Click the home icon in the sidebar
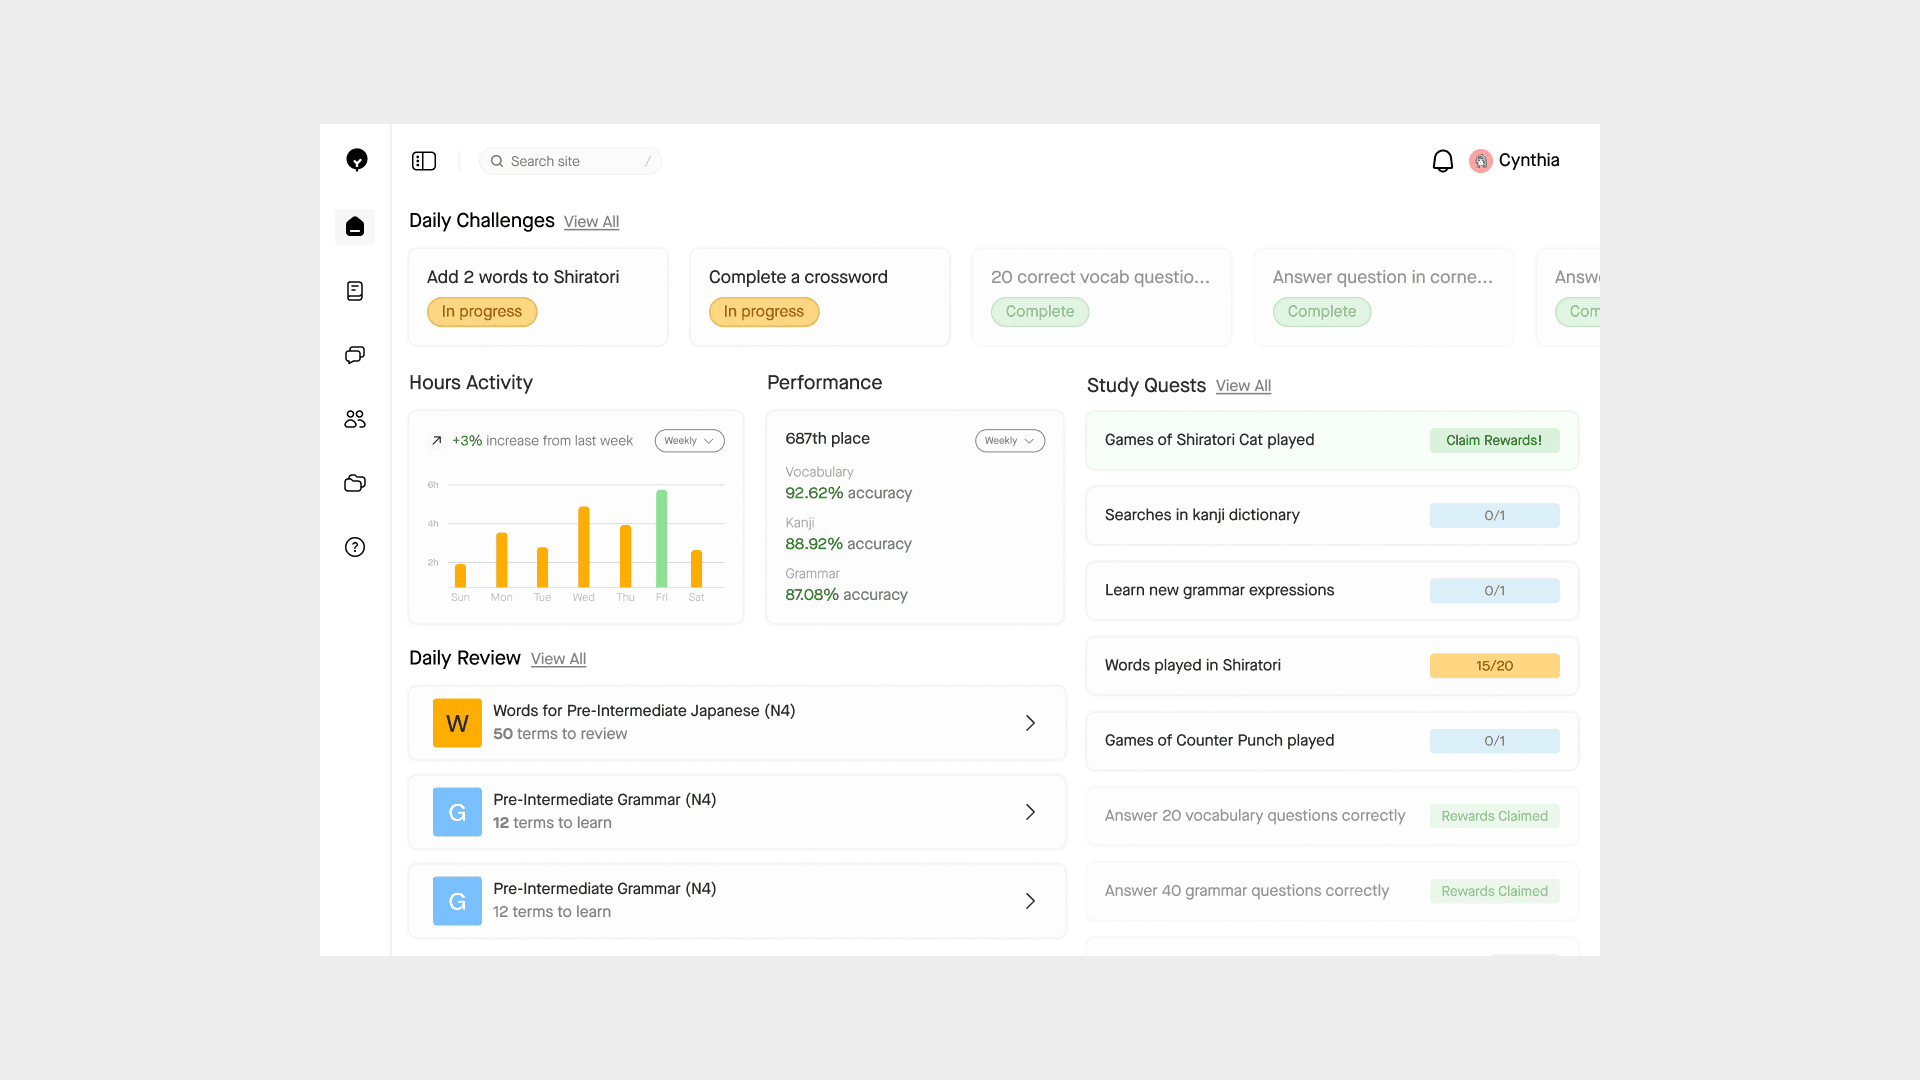Viewport: 1920px width, 1080px height. coord(355,227)
